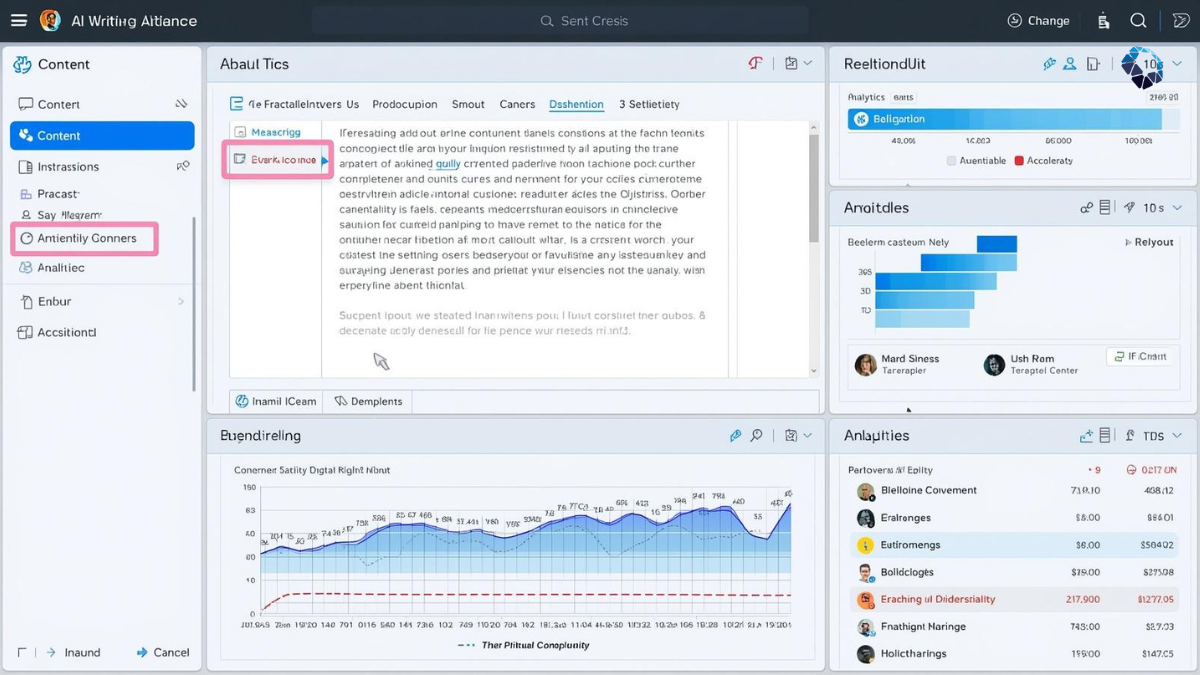Open the Buendireling header chart dropdown
1200x675 pixels.
pos(798,436)
